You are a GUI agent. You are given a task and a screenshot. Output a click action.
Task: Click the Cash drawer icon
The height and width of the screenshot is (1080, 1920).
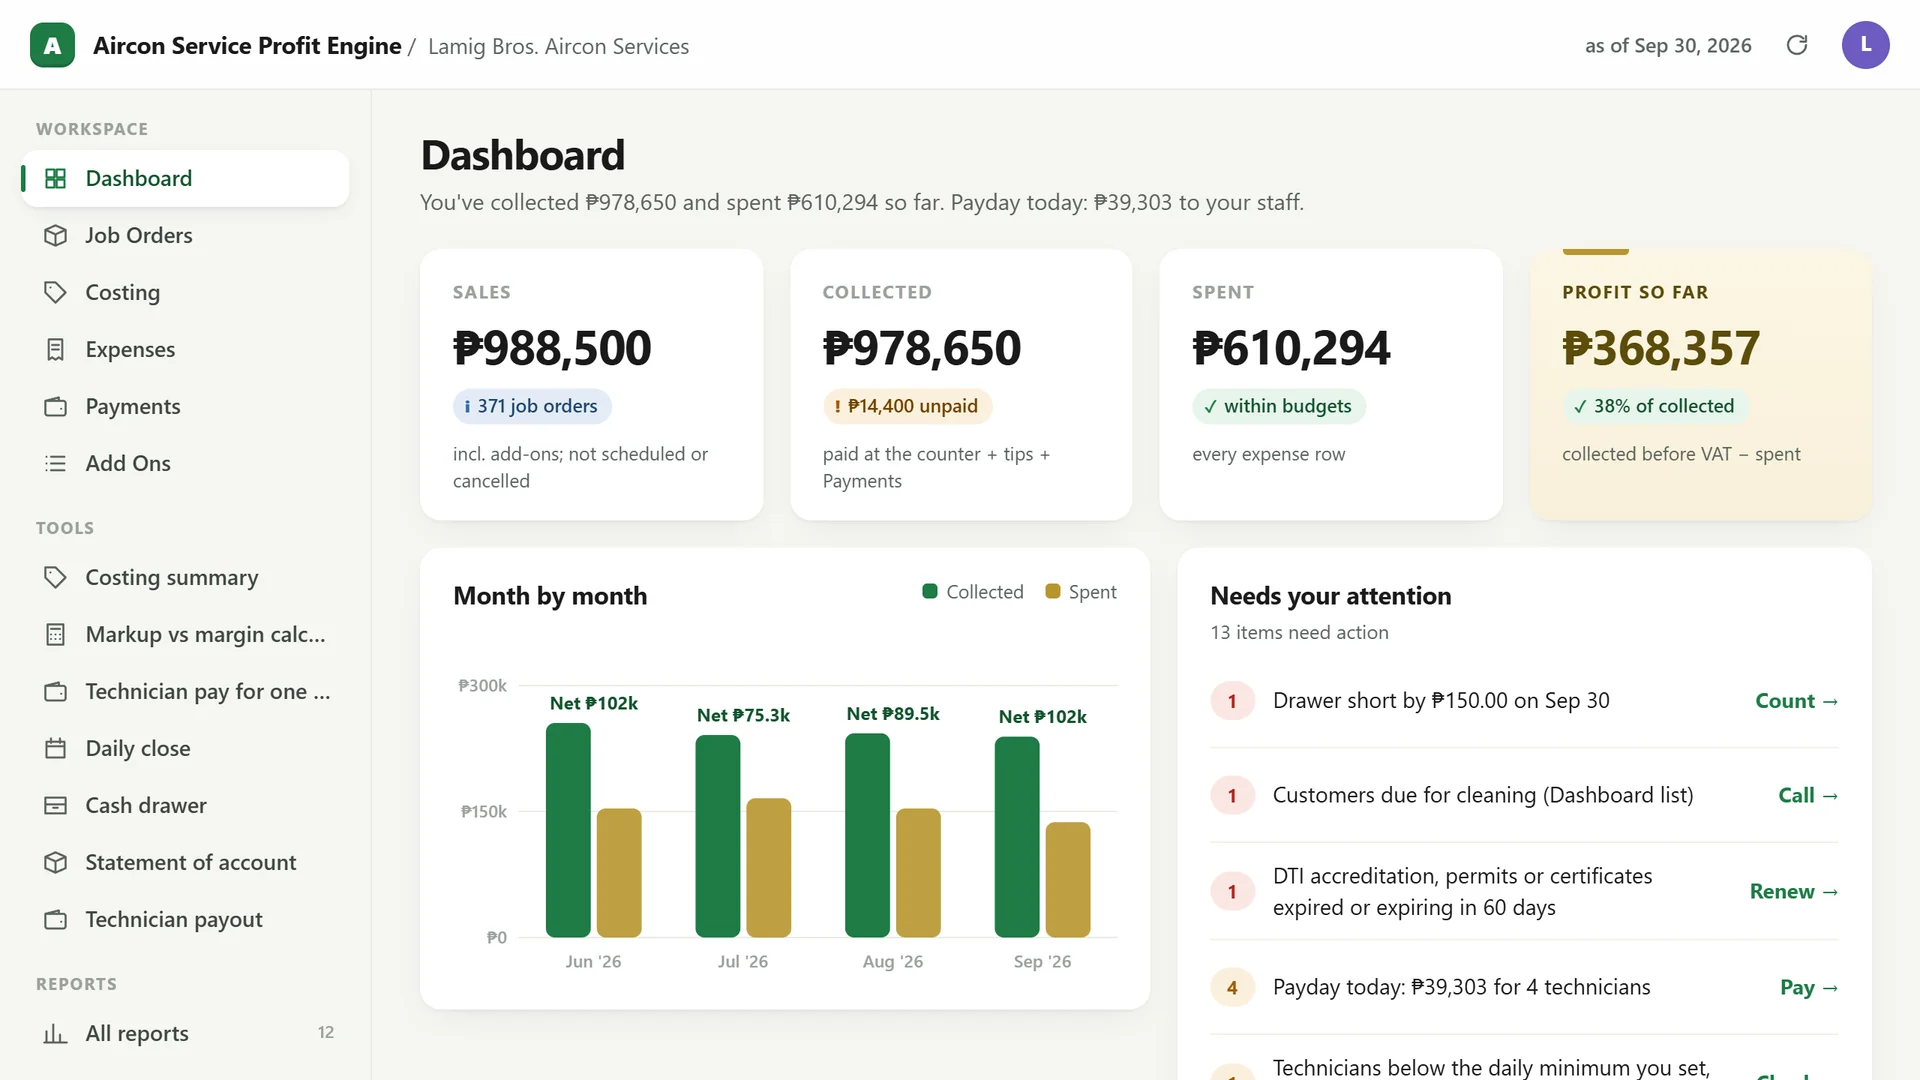coord(56,805)
